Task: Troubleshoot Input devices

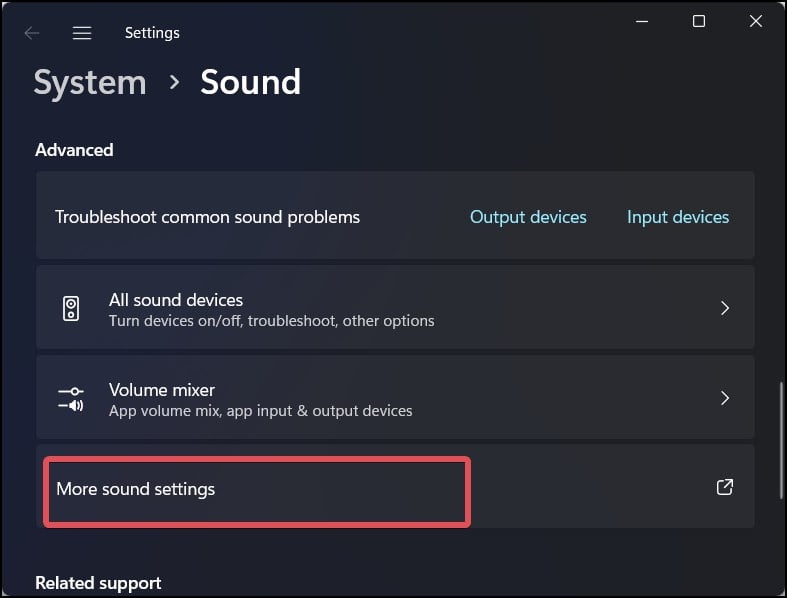Action: click(x=678, y=217)
